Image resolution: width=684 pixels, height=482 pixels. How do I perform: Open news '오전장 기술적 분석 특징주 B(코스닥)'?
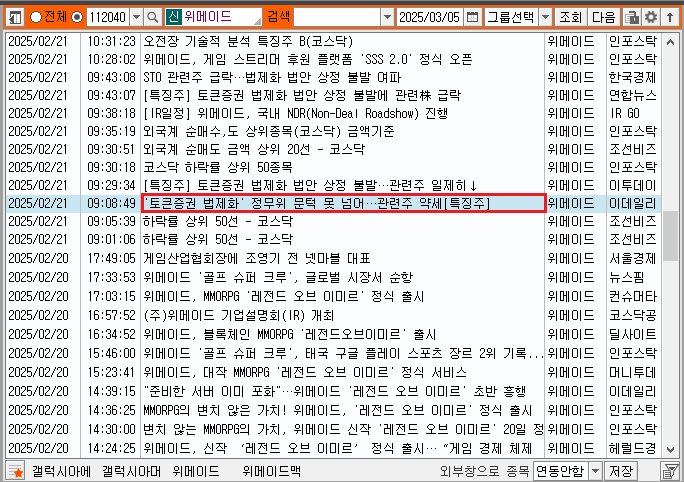pyautogui.click(x=248, y=41)
